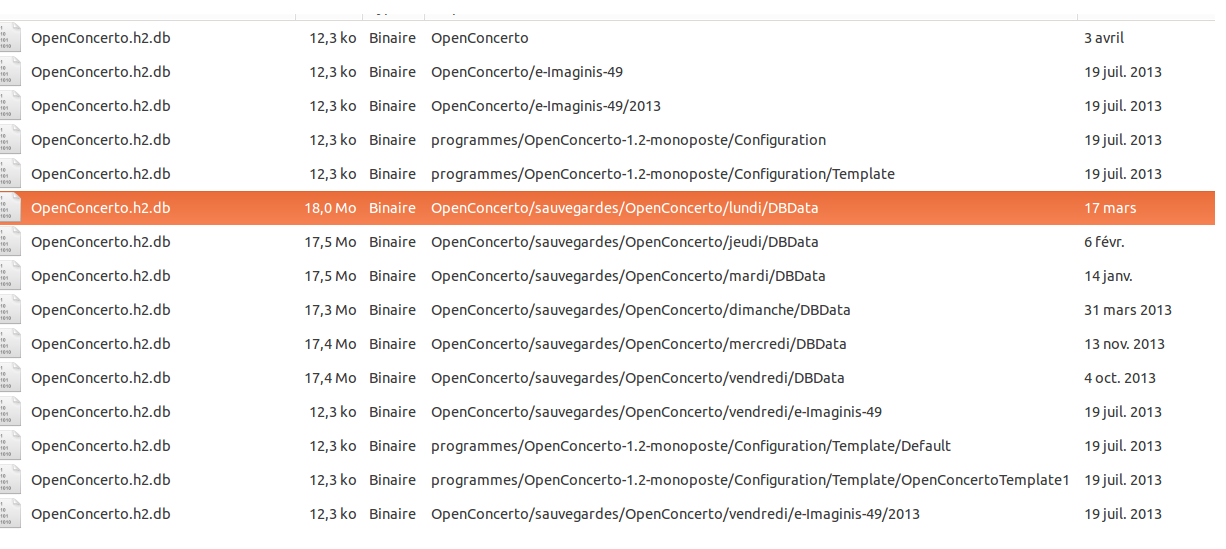The height and width of the screenshot is (549, 1226).
Task: Click 'OpenConcerto.h2.db' in the 3 avril row
Action: pos(101,38)
